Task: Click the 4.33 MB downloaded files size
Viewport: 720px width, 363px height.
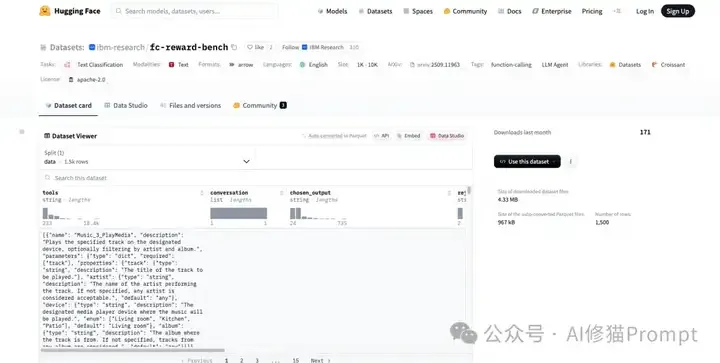Action: (x=508, y=200)
